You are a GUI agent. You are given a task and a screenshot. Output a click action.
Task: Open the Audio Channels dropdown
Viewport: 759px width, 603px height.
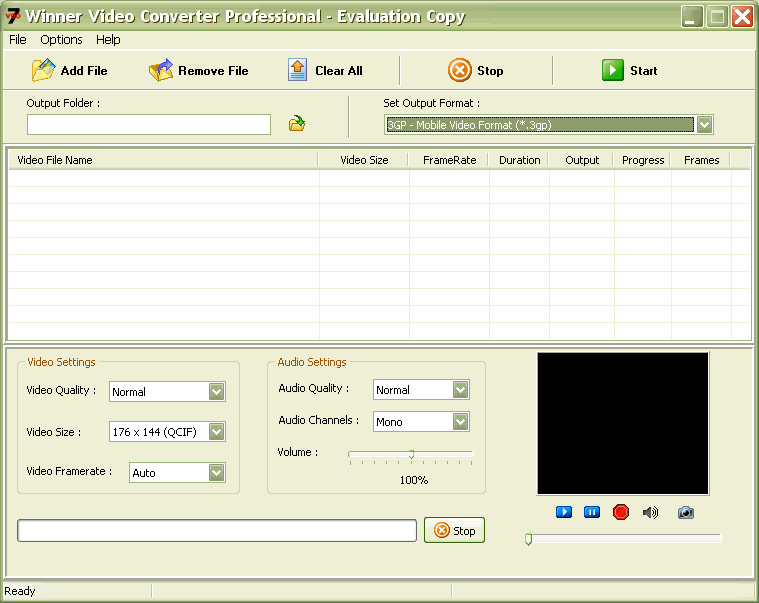tap(460, 422)
